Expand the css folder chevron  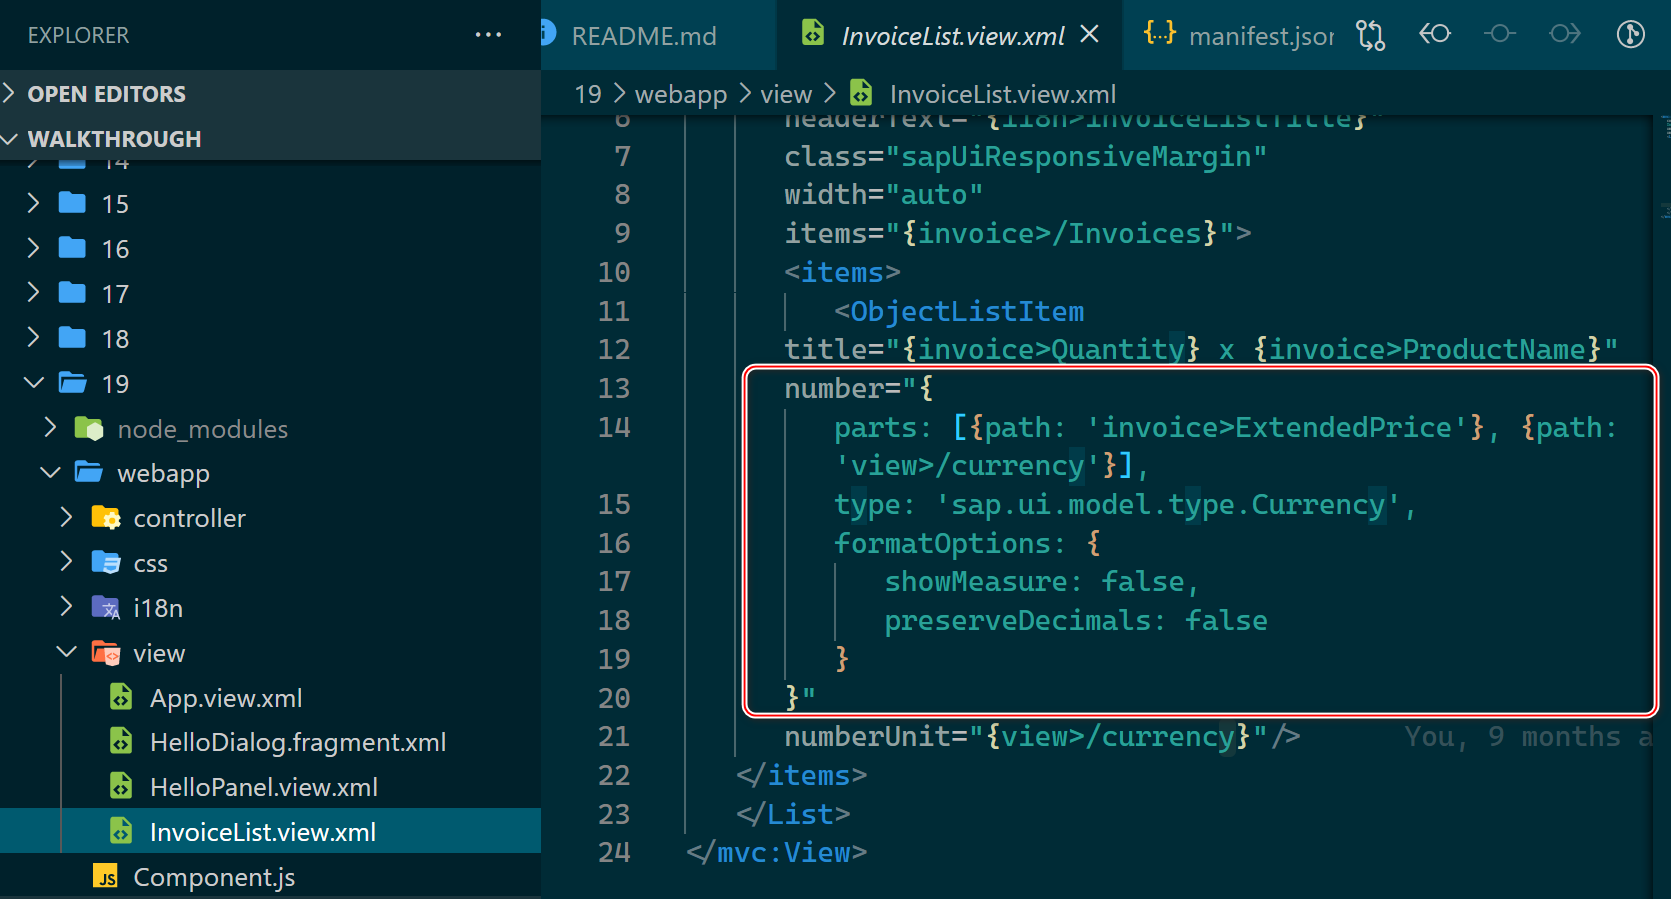coord(66,562)
